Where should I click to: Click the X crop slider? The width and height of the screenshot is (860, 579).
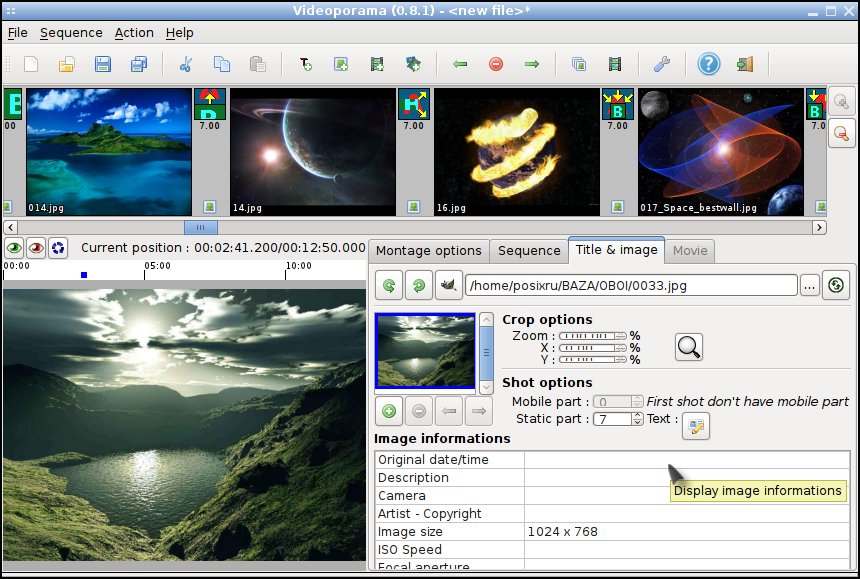pyautogui.click(x=592, y=348)
